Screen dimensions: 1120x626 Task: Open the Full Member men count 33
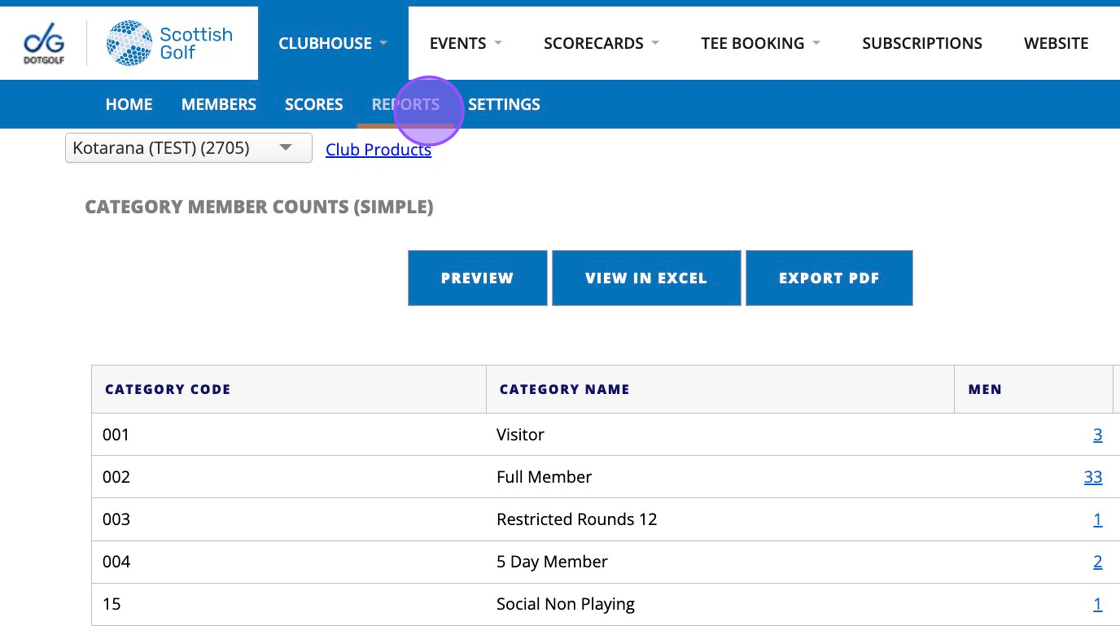coord(1093,477)
